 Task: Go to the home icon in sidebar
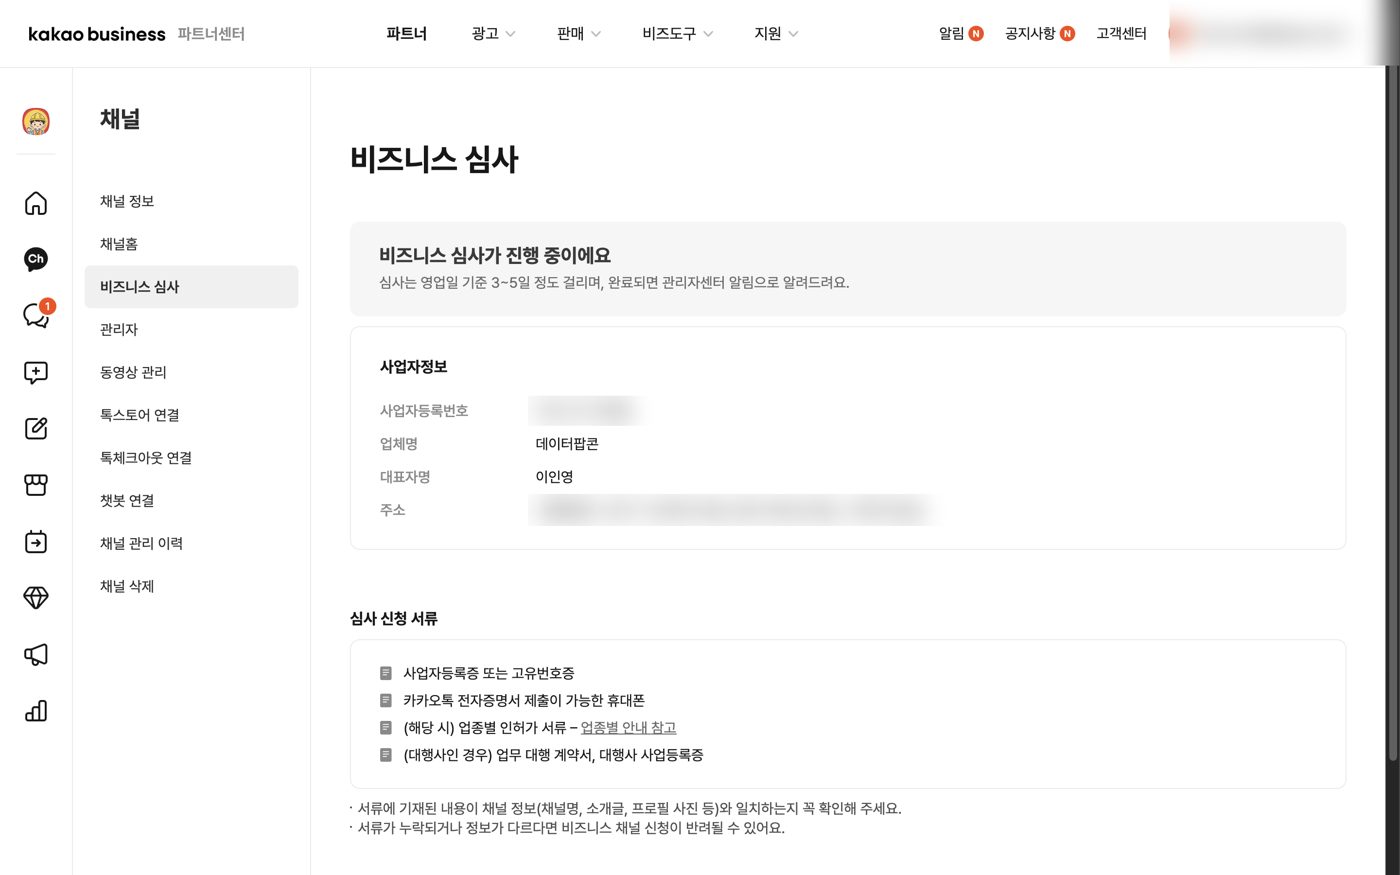pos(36,203)
